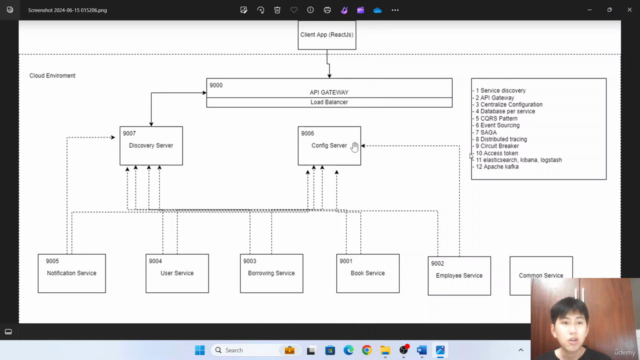Toggle the filmstrip icon at bottom left

click(8, 331)
